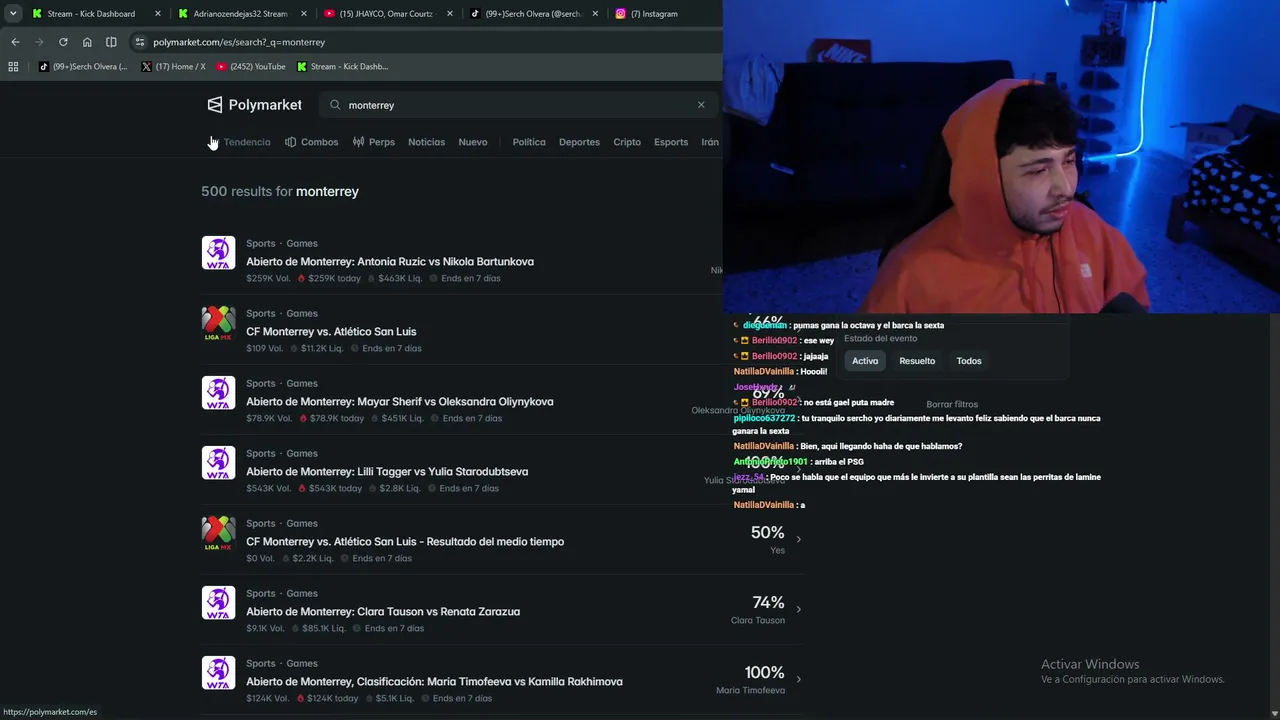The width and height of the screenshot is (1280, 720).
Task: Open the Irán category
Action: tap(710, 142)
